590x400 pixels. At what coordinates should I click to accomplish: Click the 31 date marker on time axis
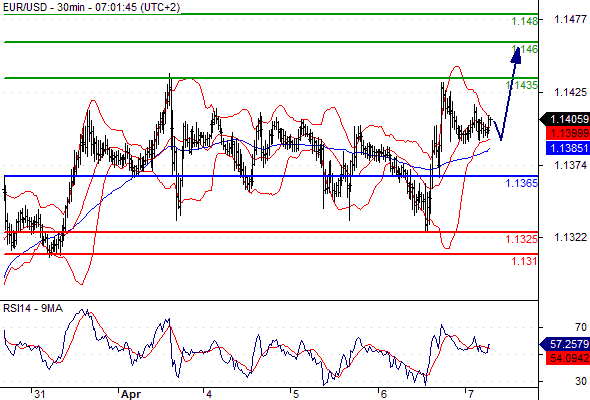click(40, 394)
